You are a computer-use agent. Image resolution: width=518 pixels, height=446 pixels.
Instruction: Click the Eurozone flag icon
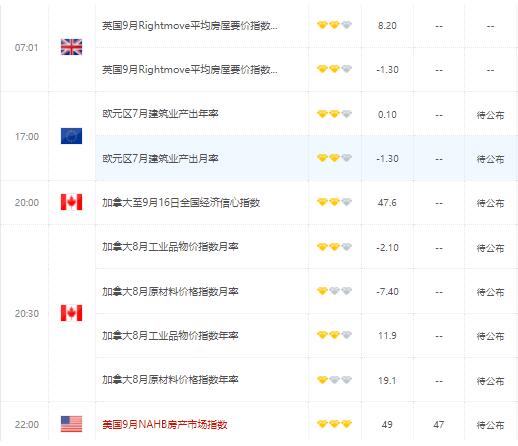pyautogui.click(x=71, y=136)
